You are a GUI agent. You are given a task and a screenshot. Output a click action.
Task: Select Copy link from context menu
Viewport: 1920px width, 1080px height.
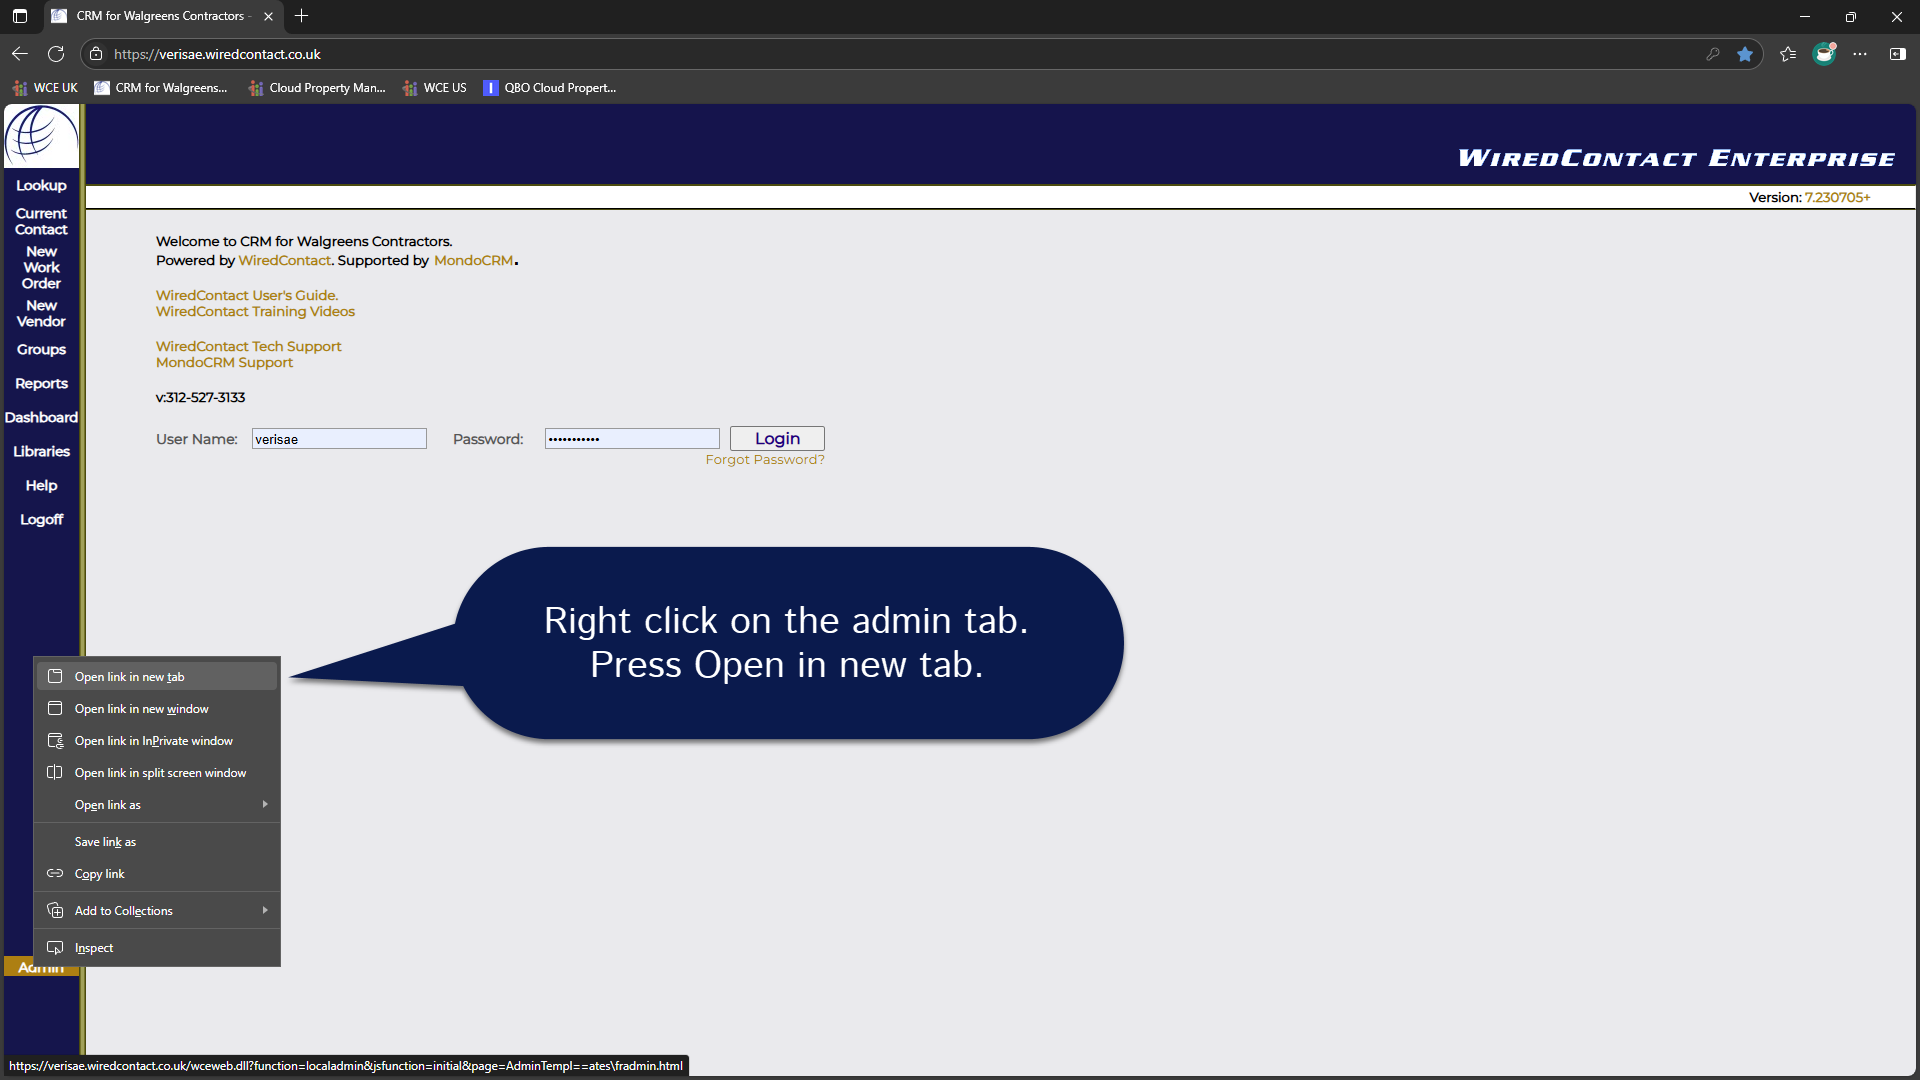(100, 874)
